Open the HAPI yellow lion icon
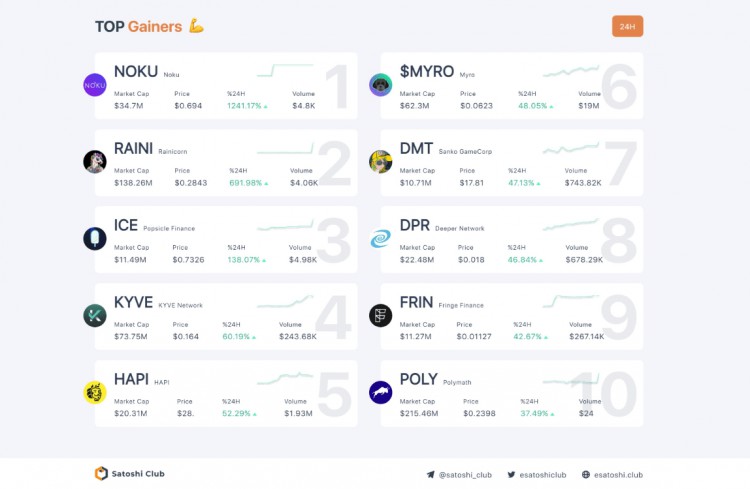This screenshot has width=750, height=489. coord(95,393)
